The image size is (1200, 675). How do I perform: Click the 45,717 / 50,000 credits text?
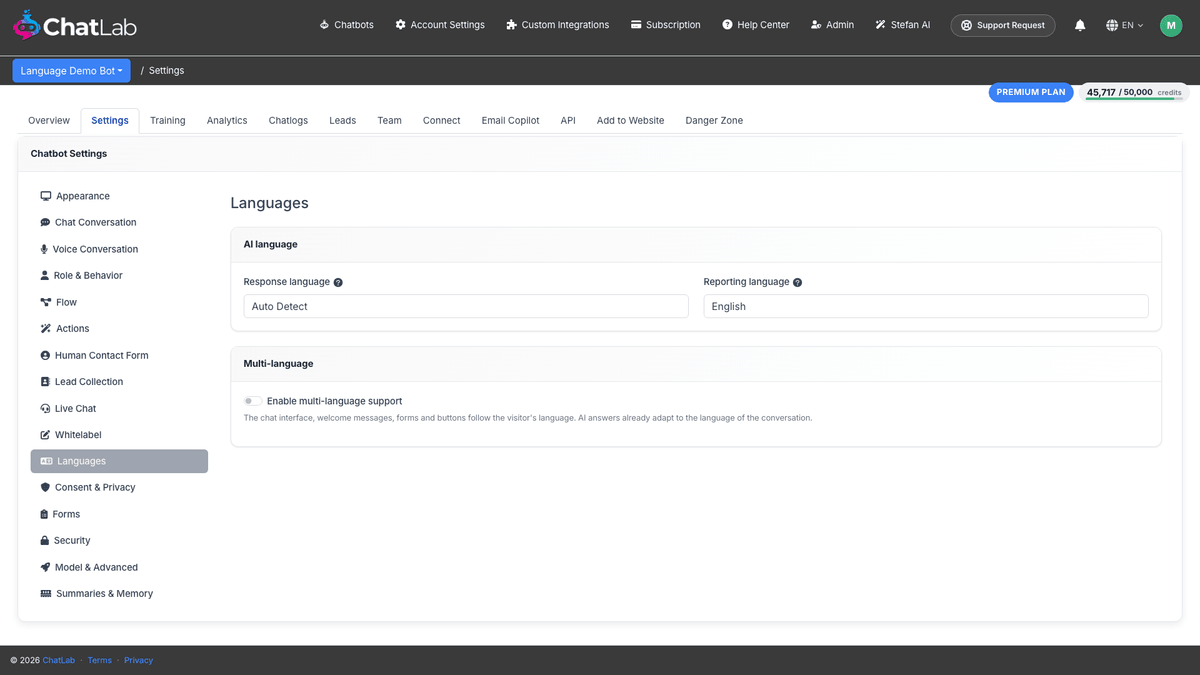(1134, 92)
